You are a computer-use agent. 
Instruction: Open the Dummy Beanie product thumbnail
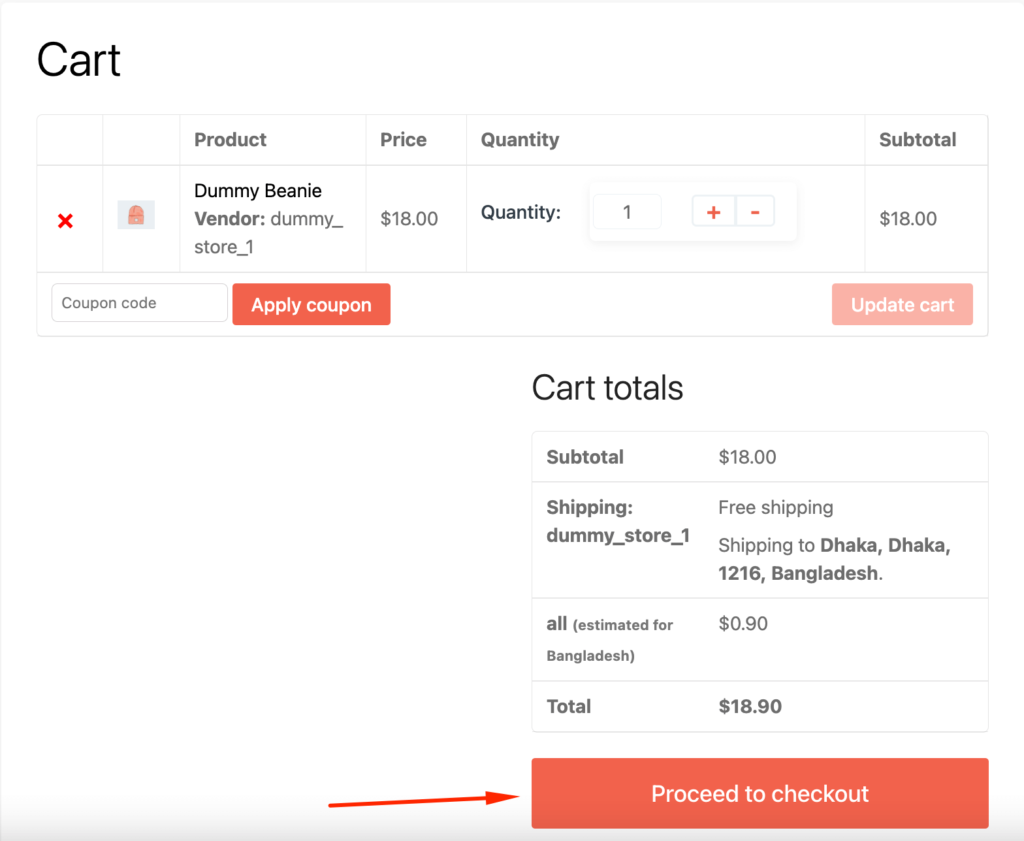point(136,215)
